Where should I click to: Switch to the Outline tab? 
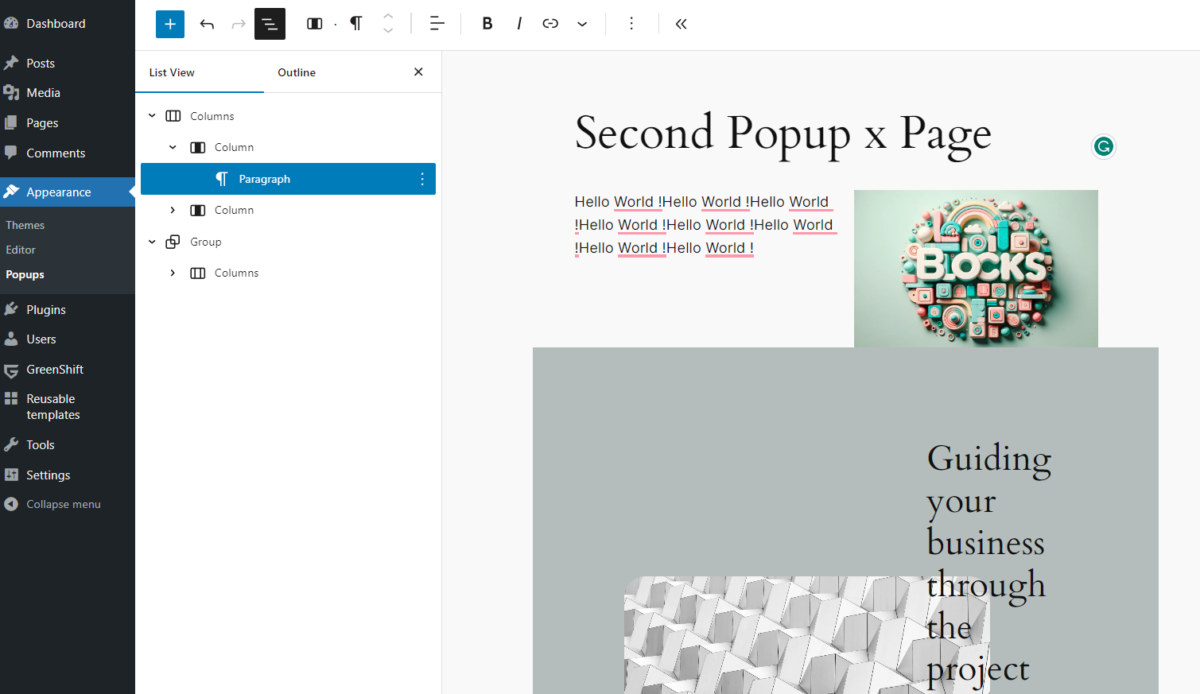(x=296, y=73)
